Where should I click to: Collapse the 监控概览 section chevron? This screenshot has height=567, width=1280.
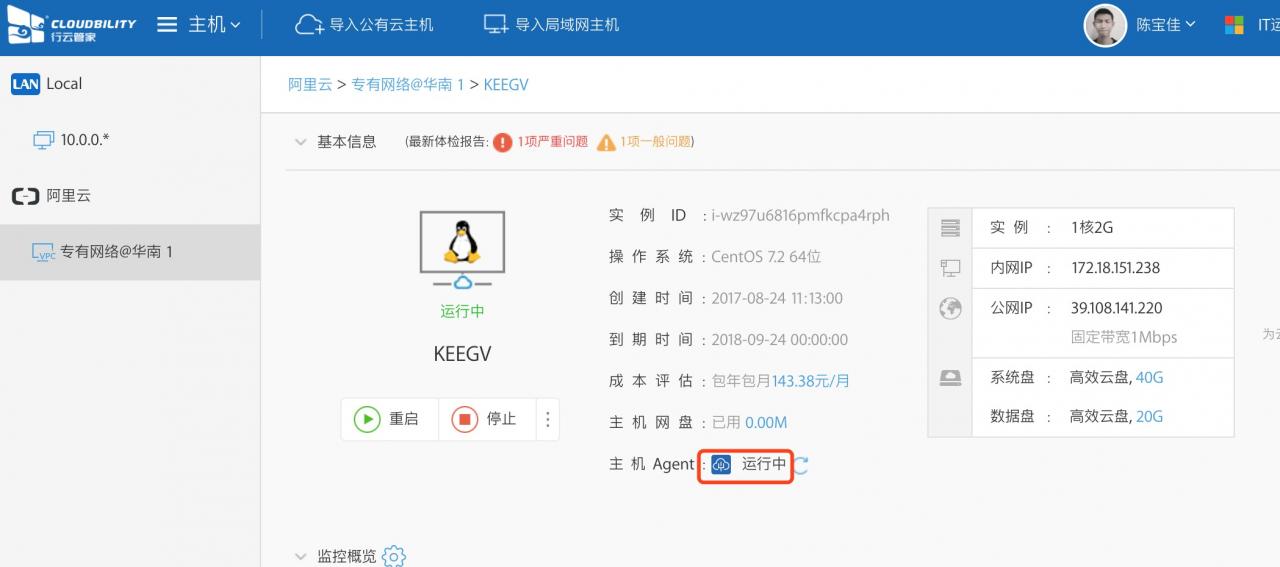(x=300, y=556)
